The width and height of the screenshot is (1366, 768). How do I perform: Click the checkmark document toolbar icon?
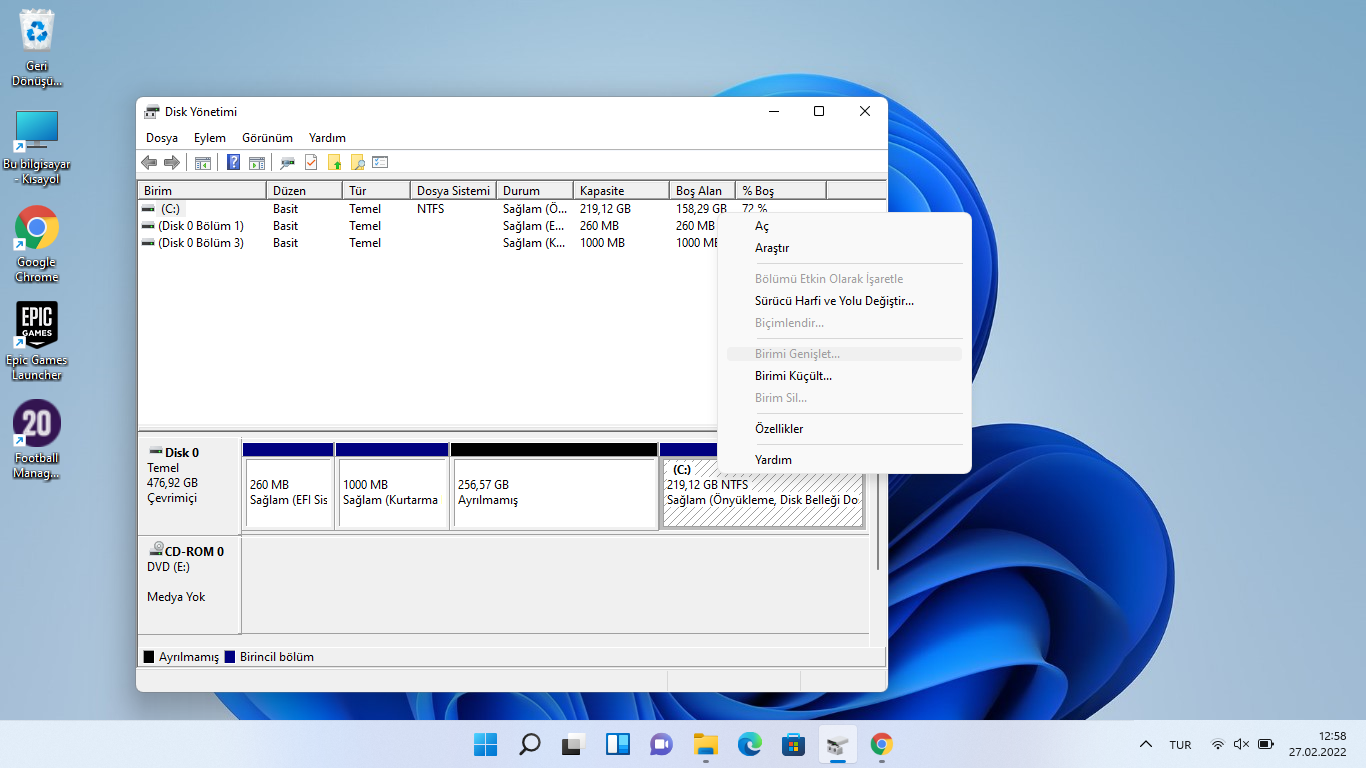point(311,162)
